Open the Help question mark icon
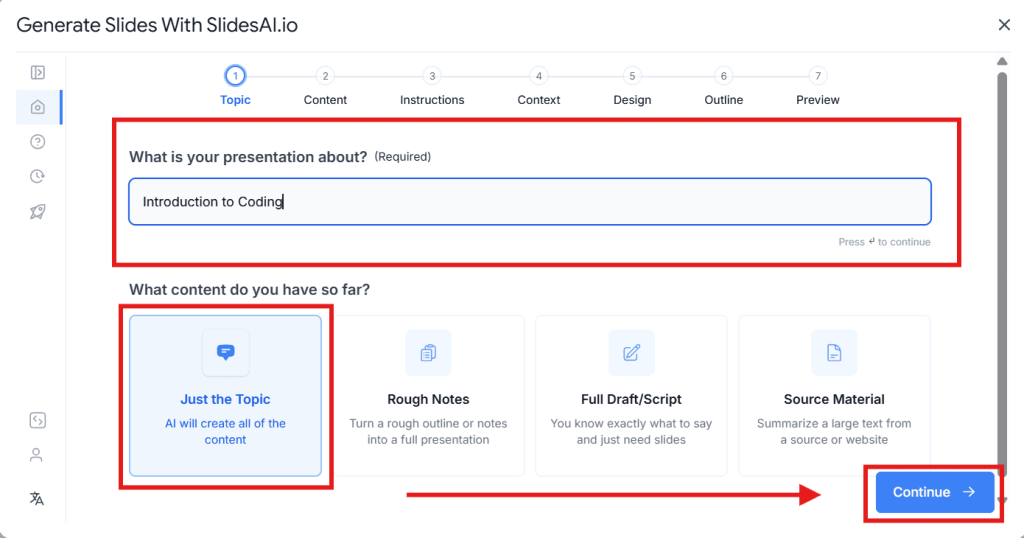 coord(37,142)
